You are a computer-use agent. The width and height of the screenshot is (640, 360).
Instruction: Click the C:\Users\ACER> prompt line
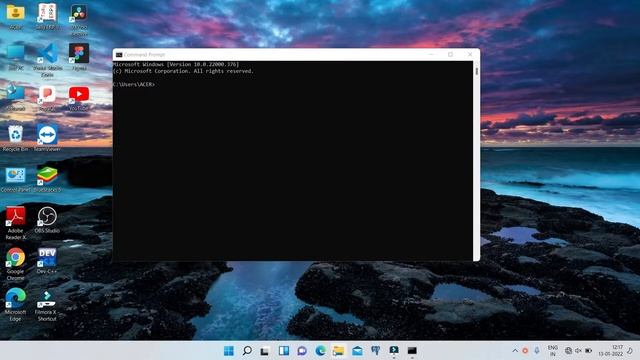pos(134,84)
